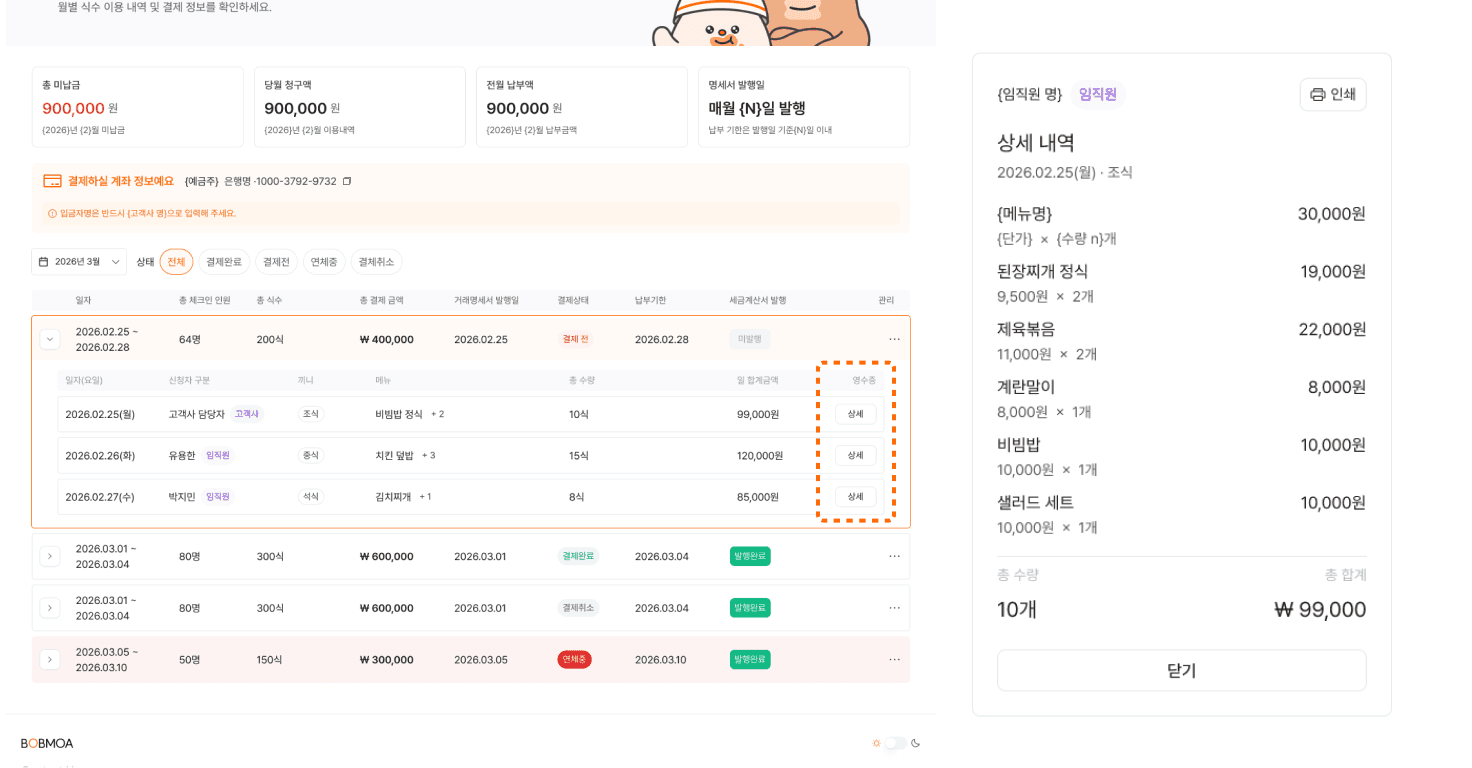Open 상세 receipt for 유용한 on 2026.02.26
The width and height of the screenshot is (1472, 768).
pos(855,455)
